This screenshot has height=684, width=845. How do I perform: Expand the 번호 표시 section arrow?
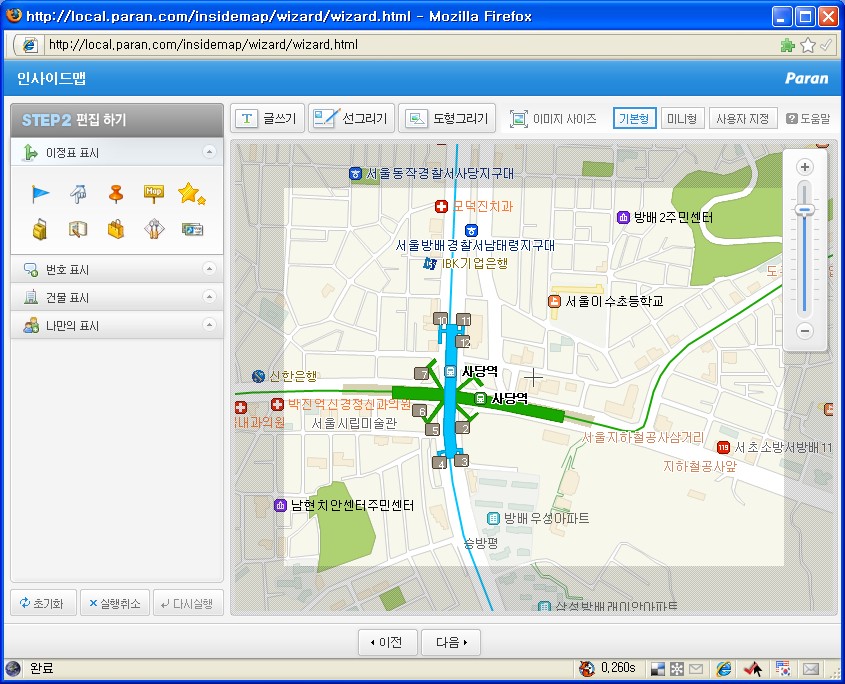210,268
